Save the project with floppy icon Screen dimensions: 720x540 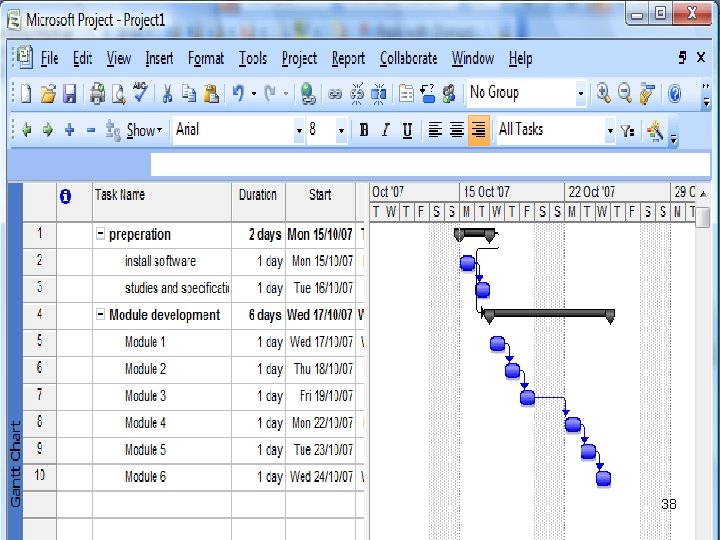(69, 94)
